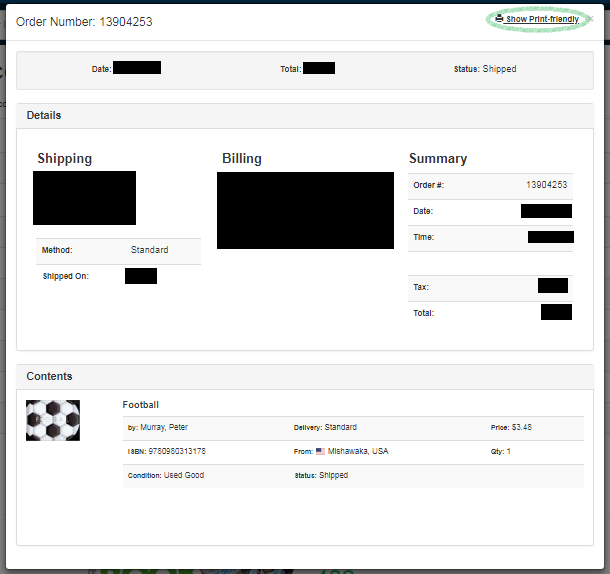
Task: Select order number 13904253 in Summary
Action: (x=547, y=185)
